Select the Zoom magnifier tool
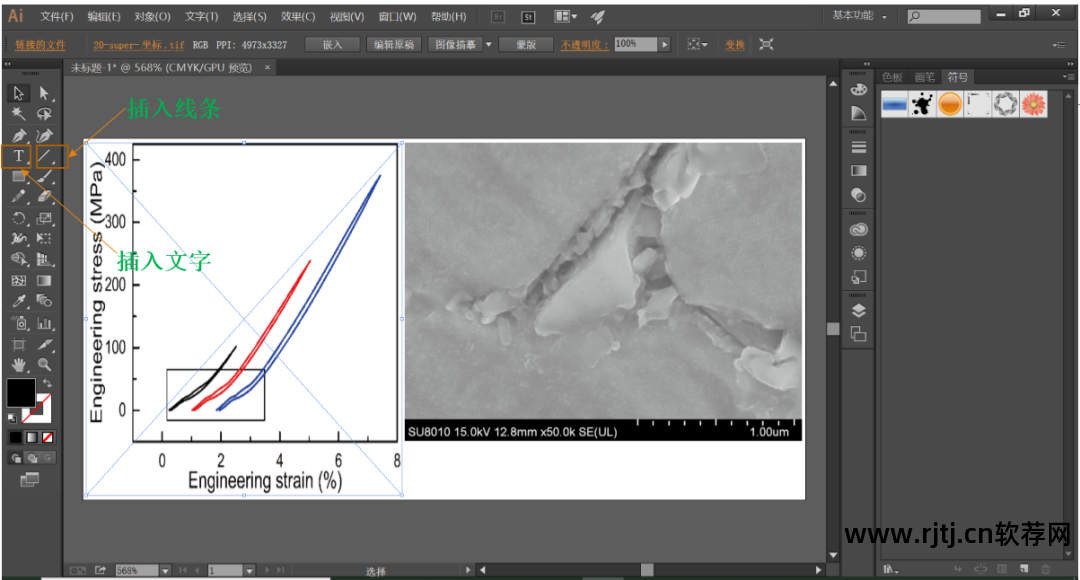This screenshot has width=1080, height=580. pyautogui.click(x=45, y=365)
